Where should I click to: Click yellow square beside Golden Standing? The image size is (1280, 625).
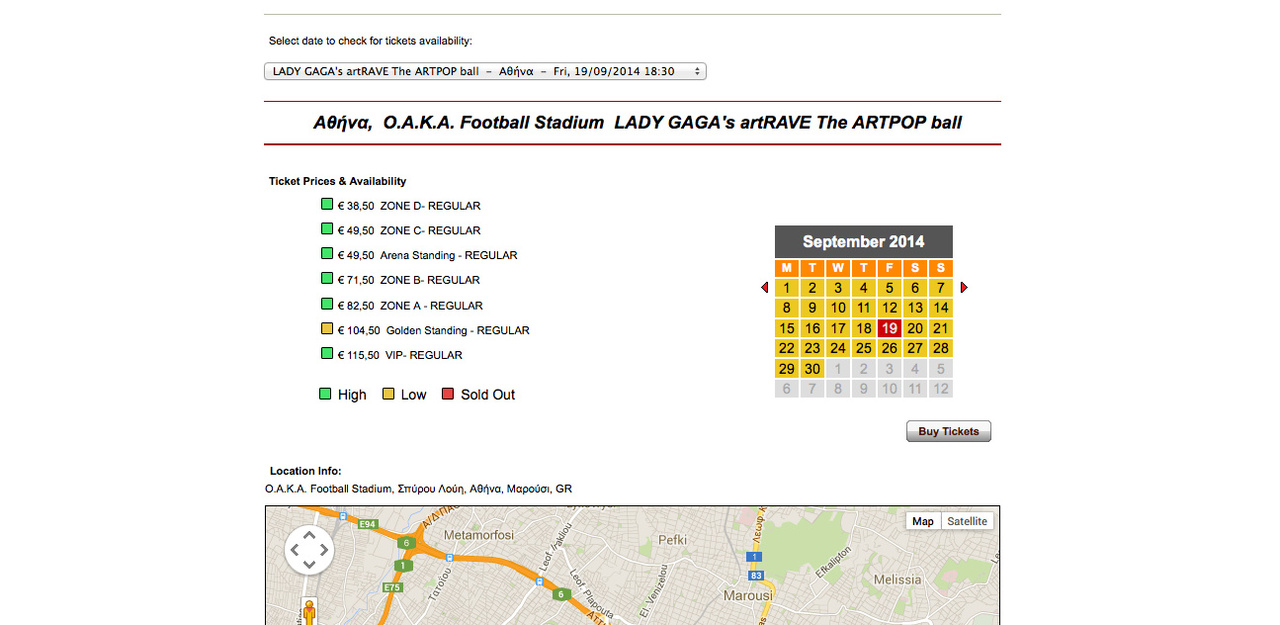pos(327,329)
